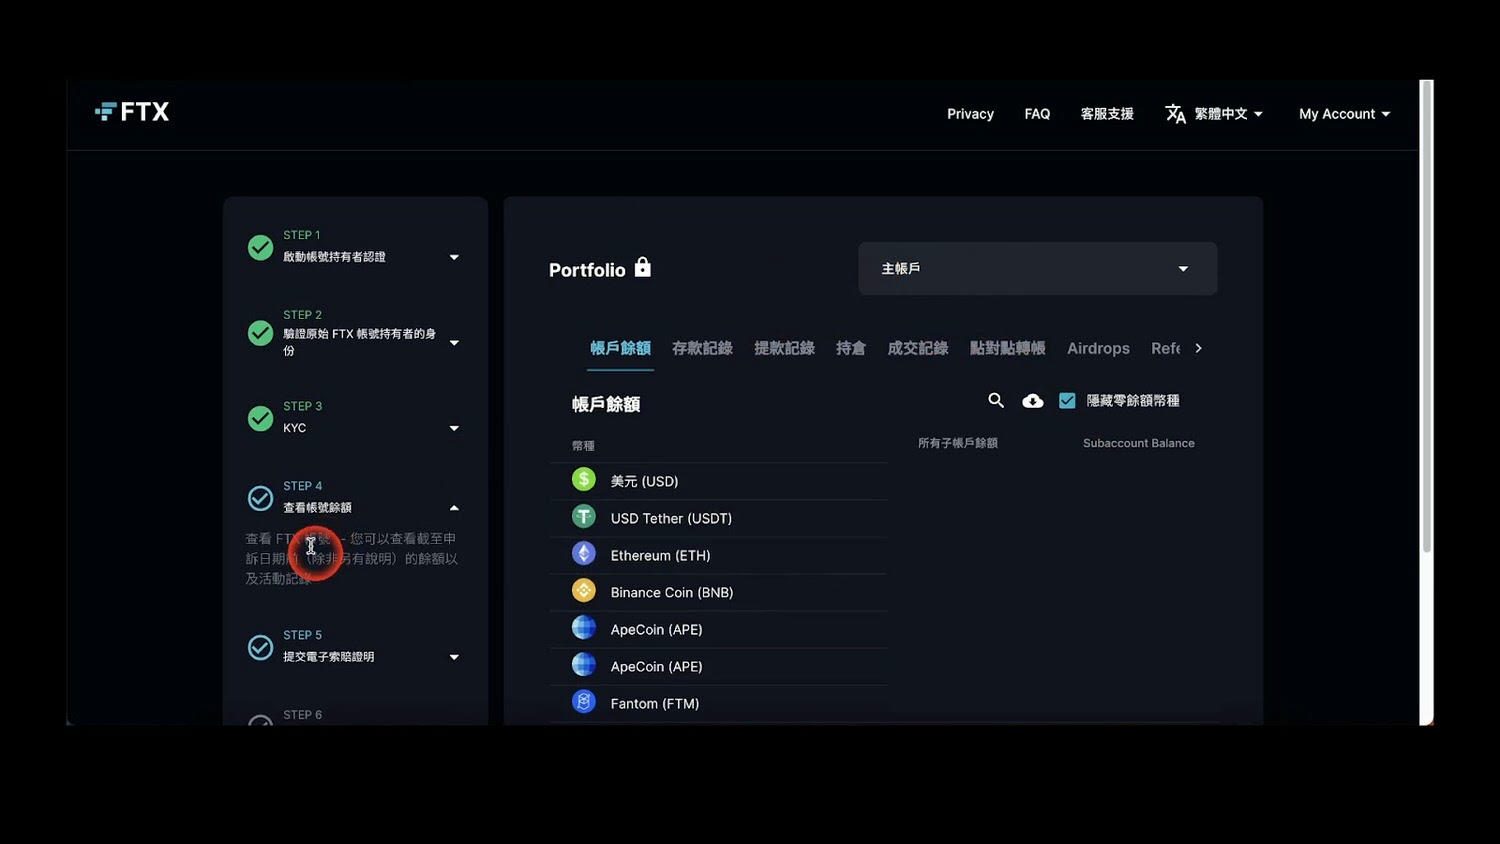Click the FTX logo
This screenshot has height=844, width=1500.
[x=132, y=112]
